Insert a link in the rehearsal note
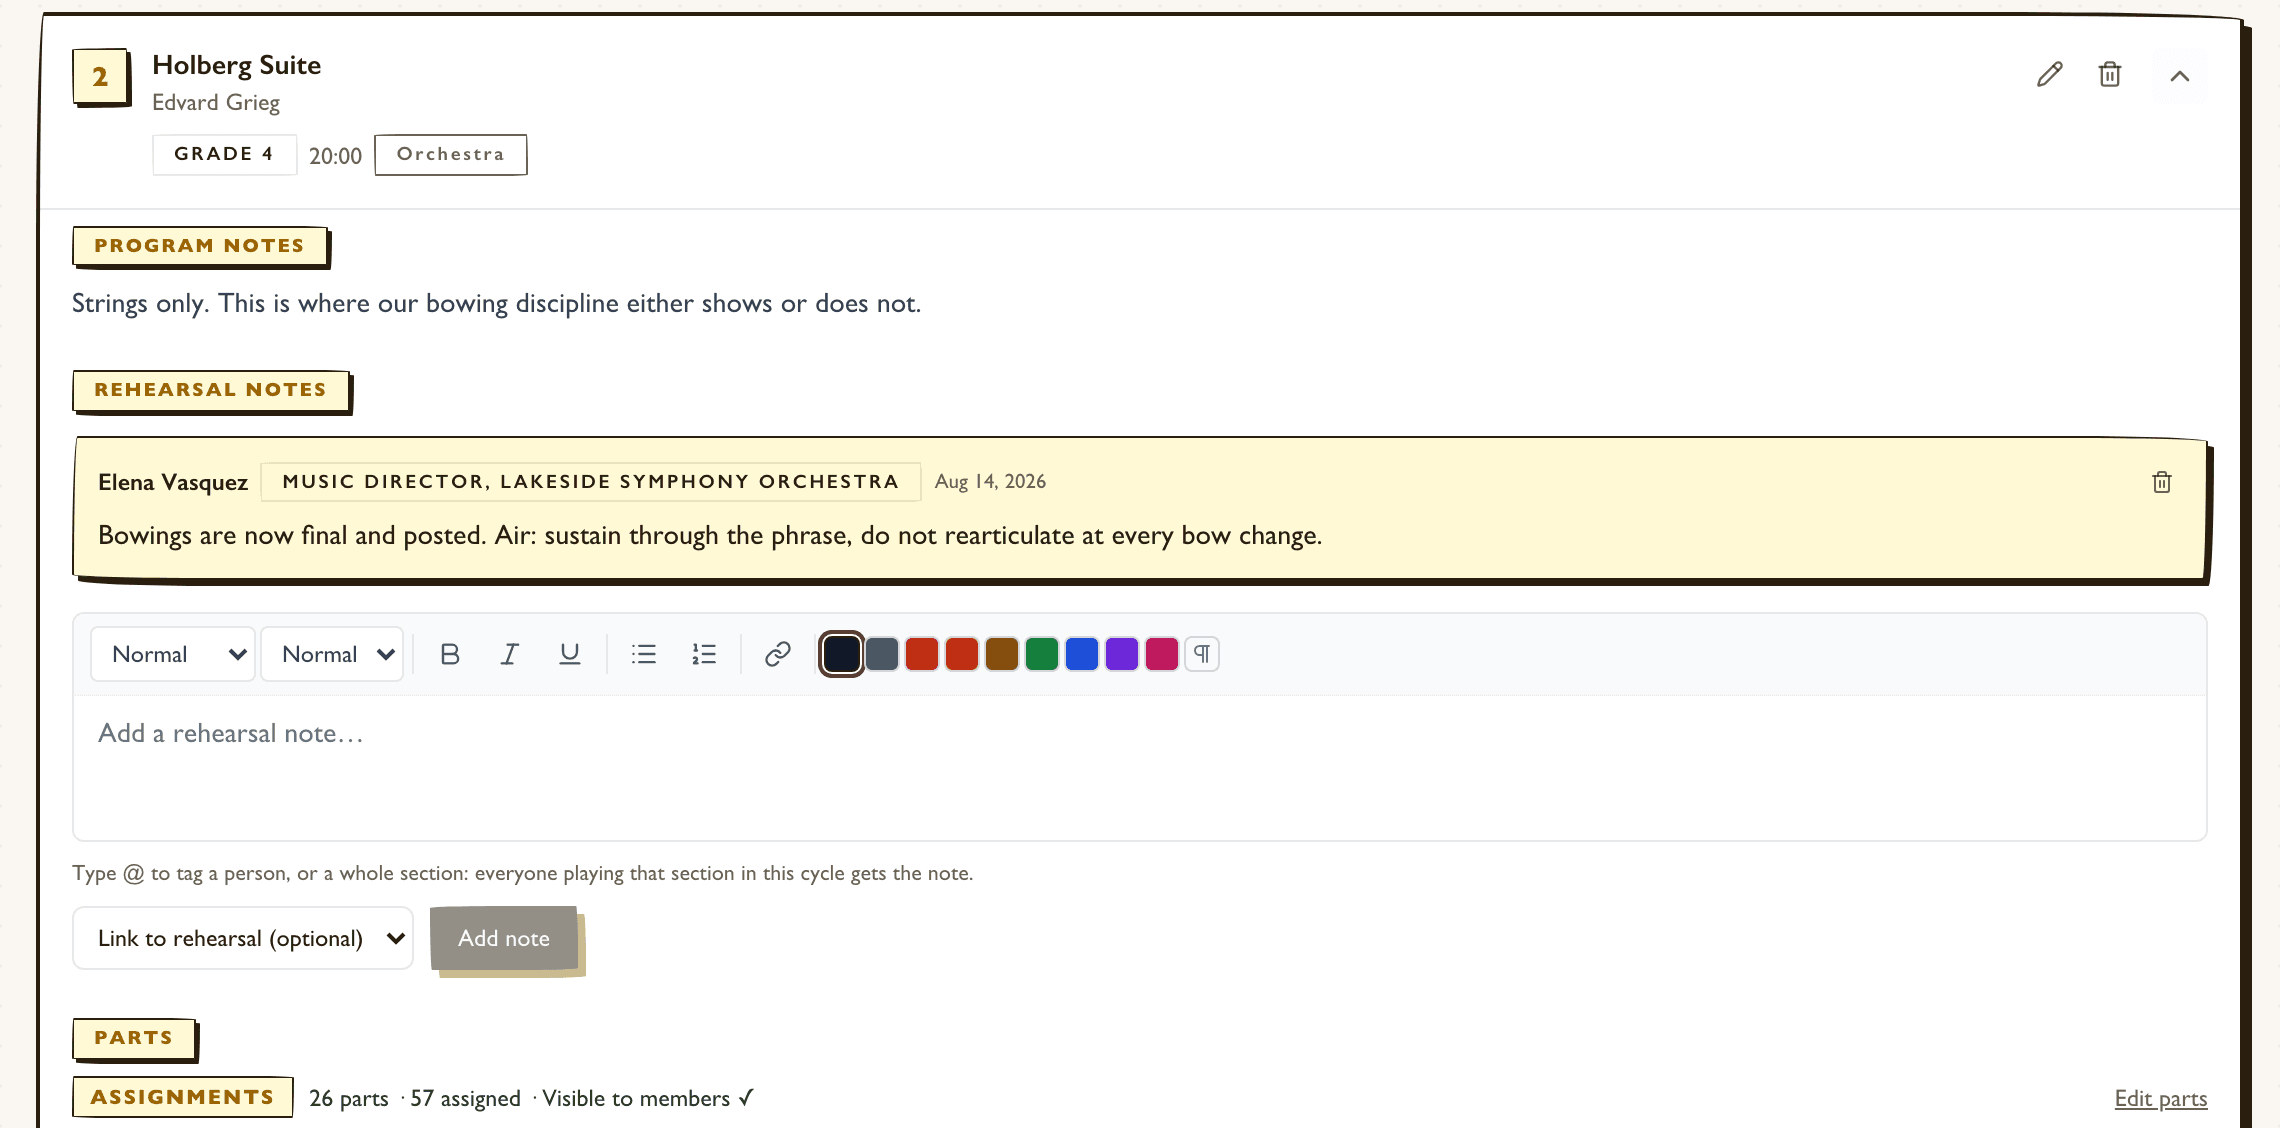 coord(778,654)
